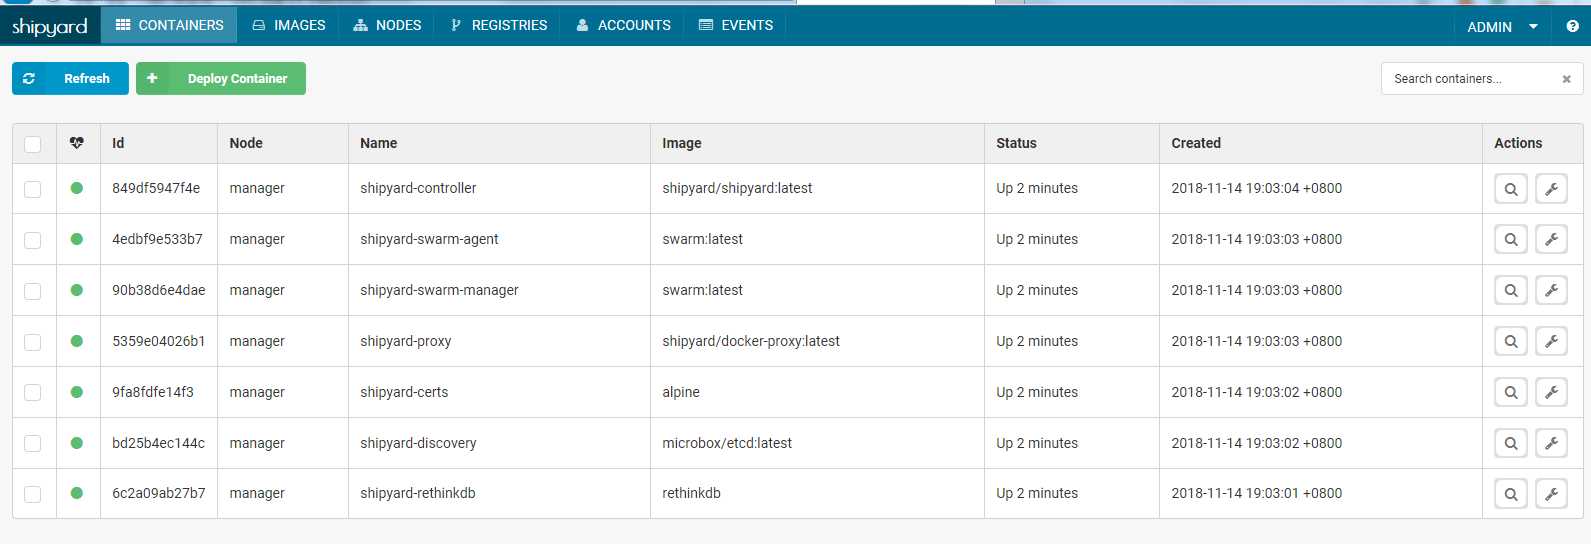Click container id 6c2a09ab27b7
The width and height of the screenshot is (1591, 544).
coord(159,493)
